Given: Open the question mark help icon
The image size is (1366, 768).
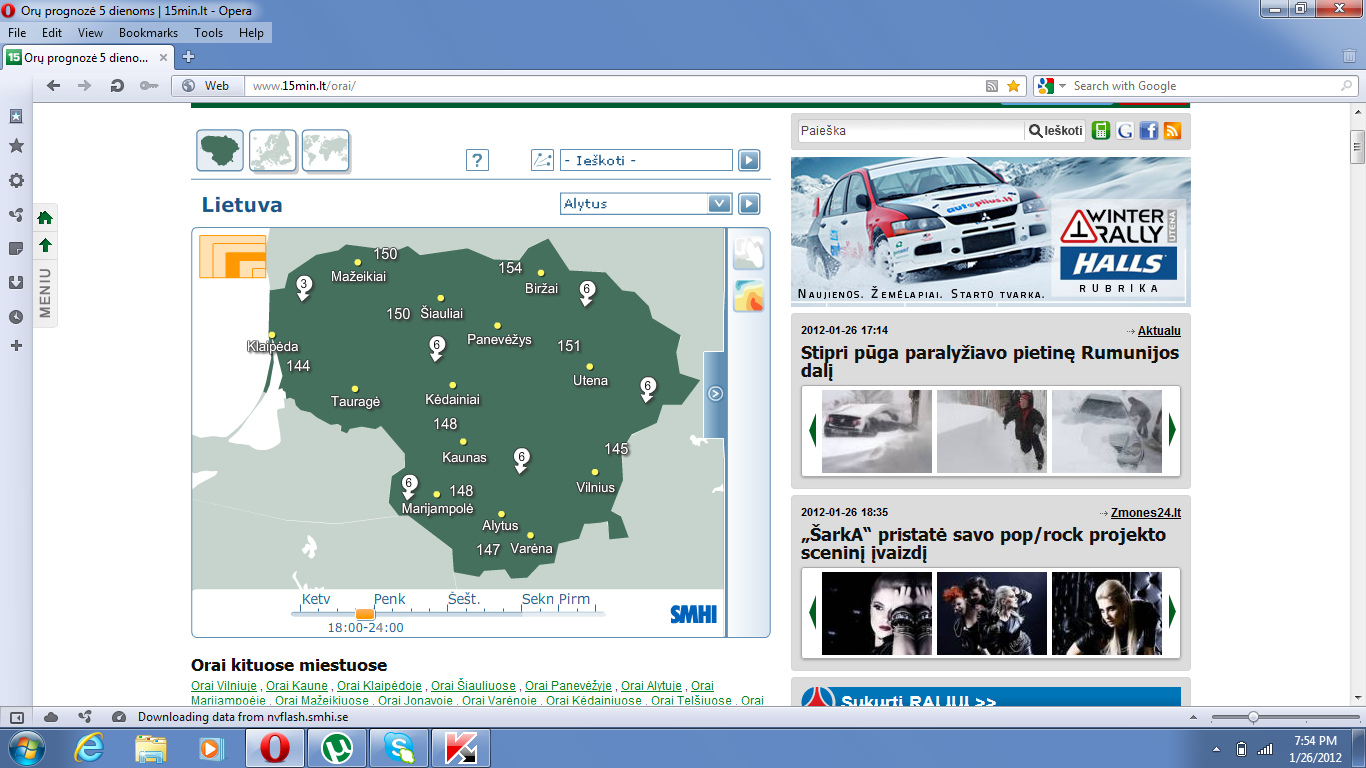Looking at the screenshot, I should coord(477,160).
